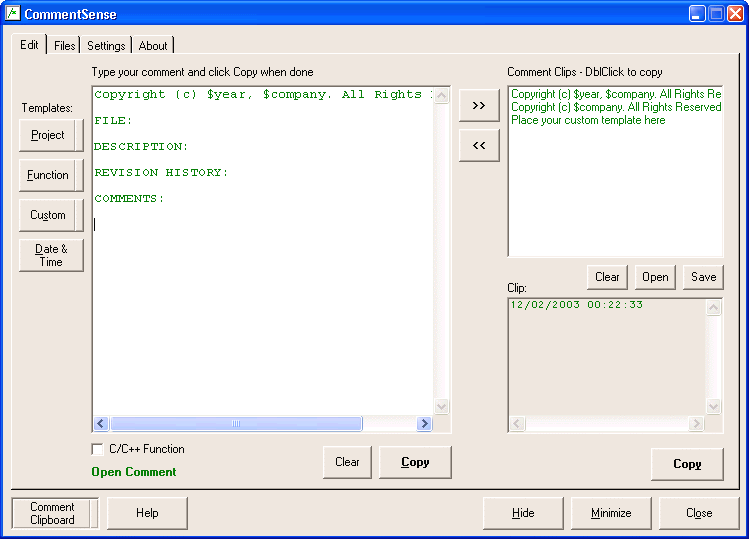Save the Comment Clips list

[703, 277]
